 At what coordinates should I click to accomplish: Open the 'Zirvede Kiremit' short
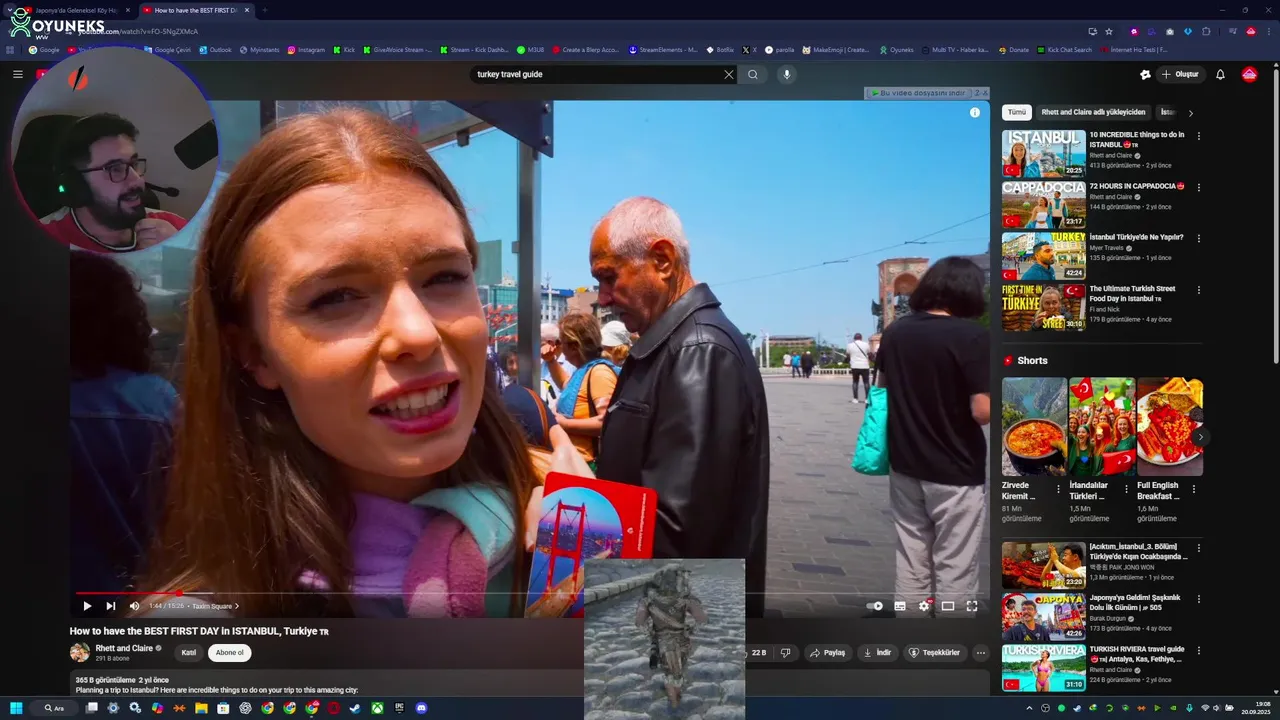point(1034,426)
